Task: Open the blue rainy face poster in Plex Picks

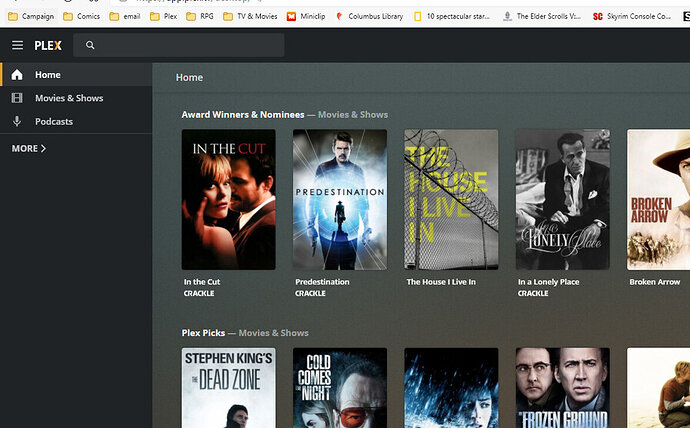Action: [451, 388]
